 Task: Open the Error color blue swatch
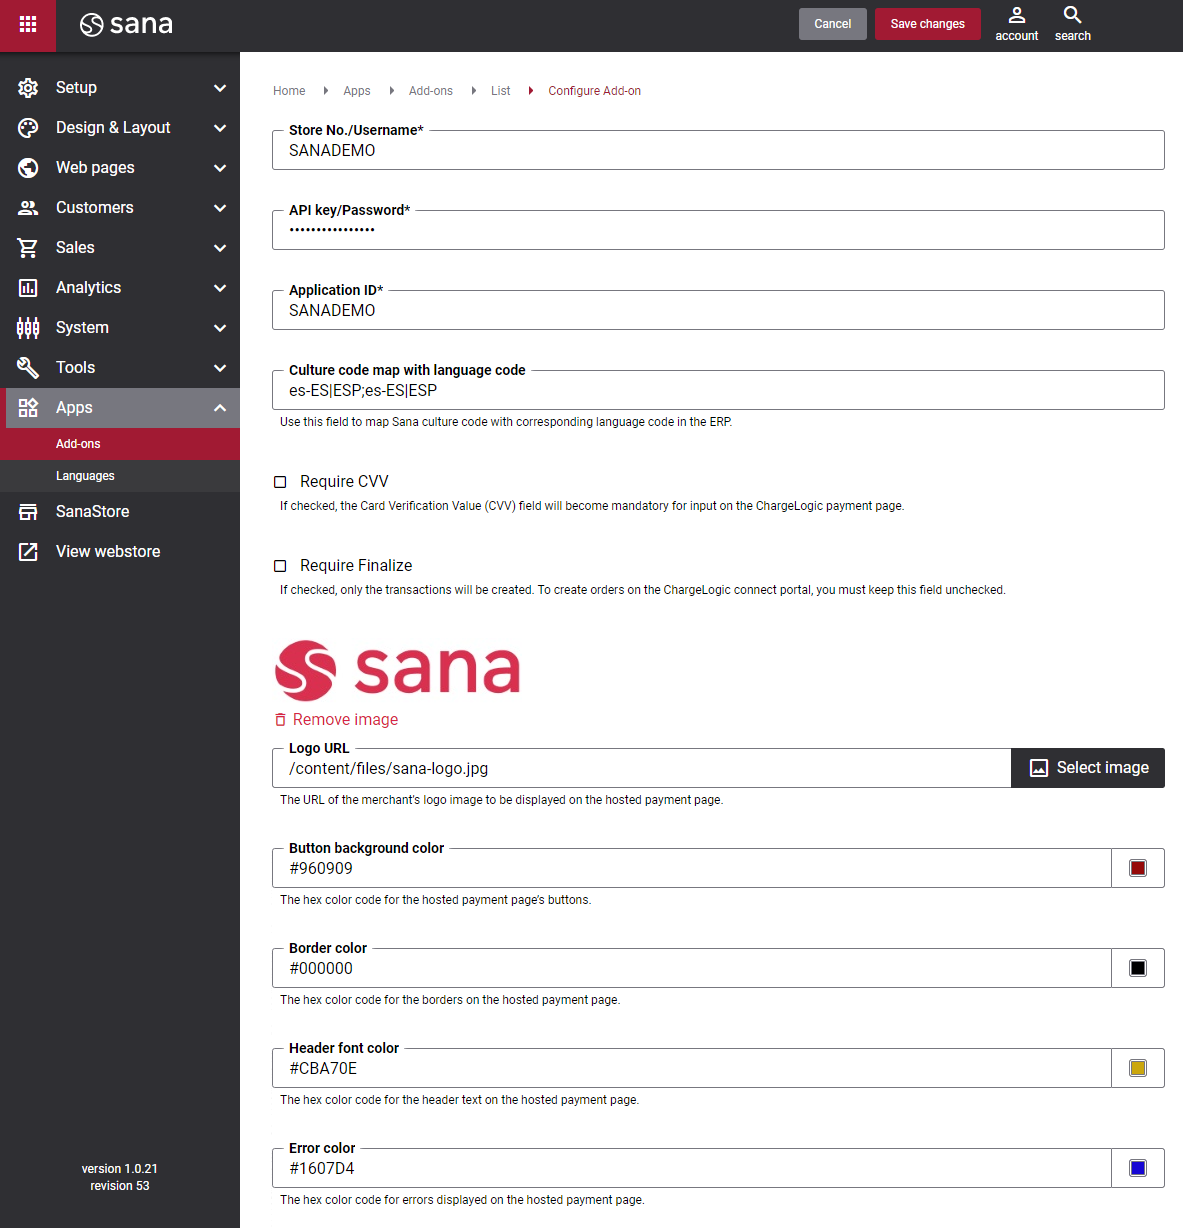(x=1138, y=1168)
